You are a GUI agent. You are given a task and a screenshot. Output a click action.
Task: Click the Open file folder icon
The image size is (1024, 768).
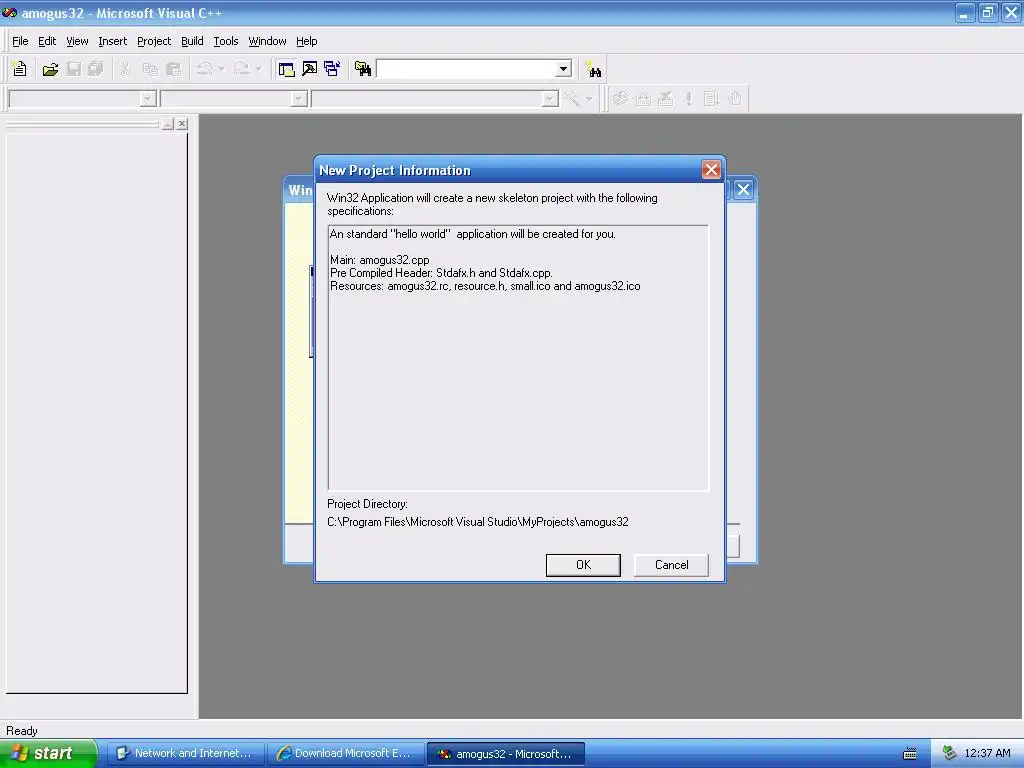[x=50, y=69]
